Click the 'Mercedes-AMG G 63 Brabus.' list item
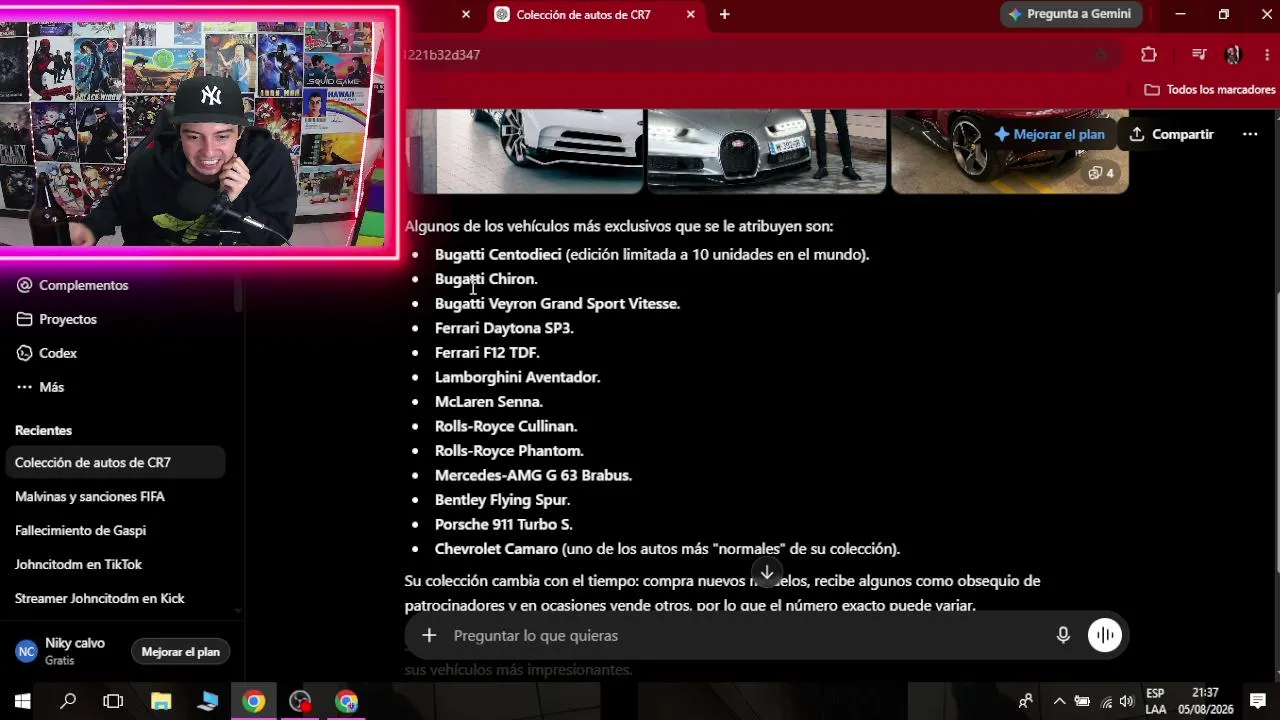This screenshot has width=1280, height=720. point(533,475)
